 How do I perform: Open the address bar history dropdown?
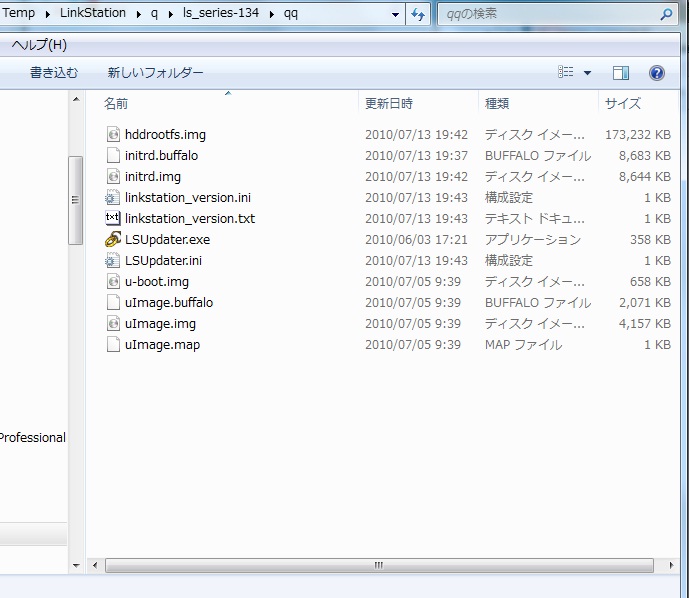[x=395, y=14]
